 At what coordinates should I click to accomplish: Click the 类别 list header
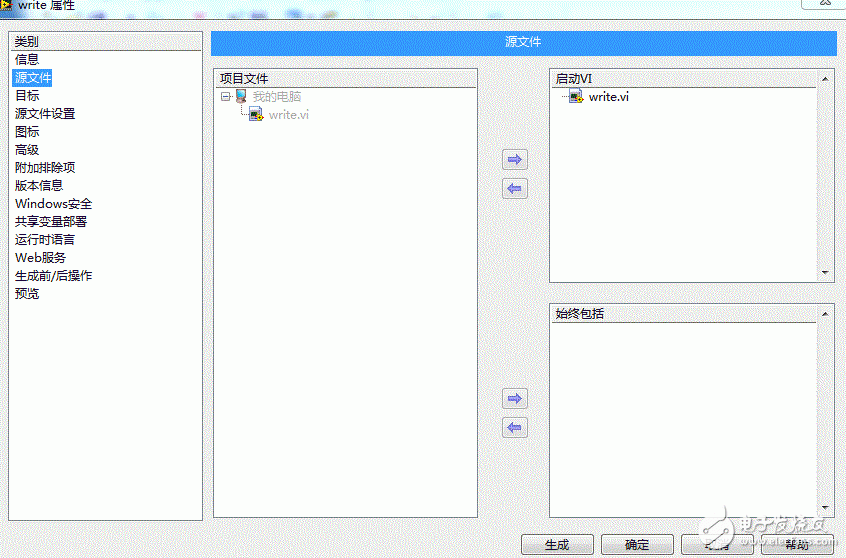(106, 42)
